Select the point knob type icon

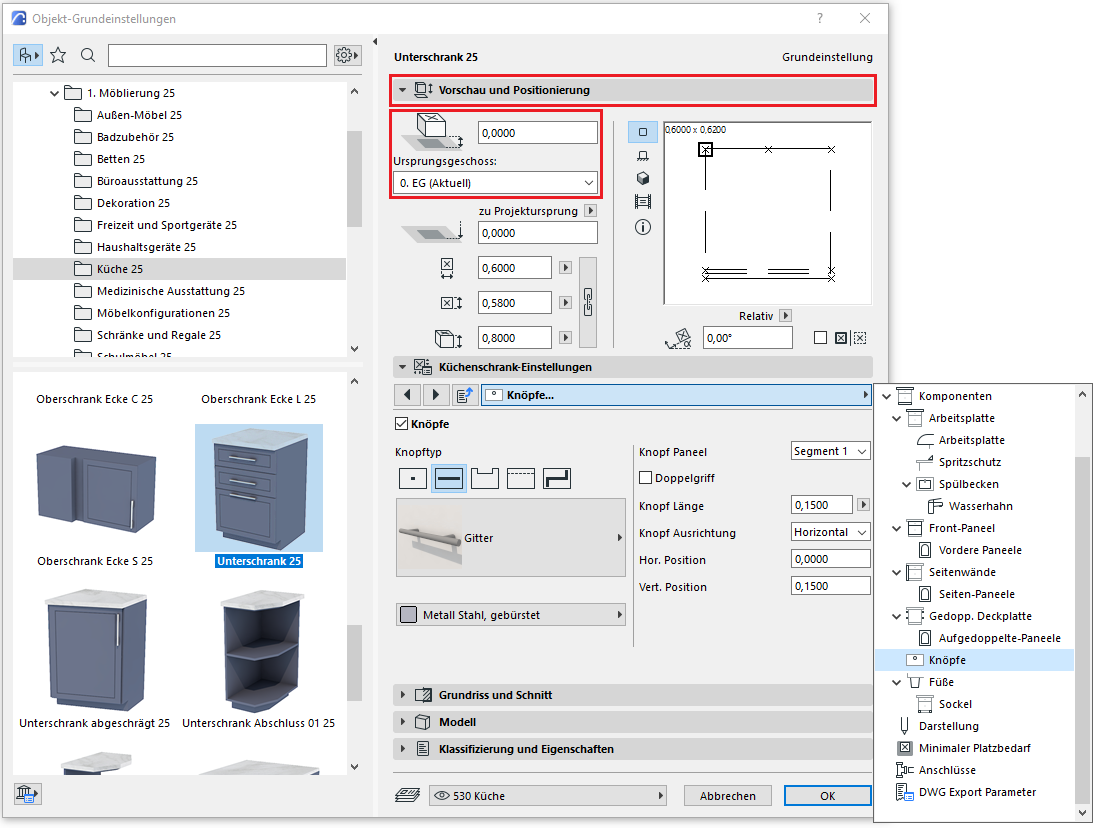413,478
